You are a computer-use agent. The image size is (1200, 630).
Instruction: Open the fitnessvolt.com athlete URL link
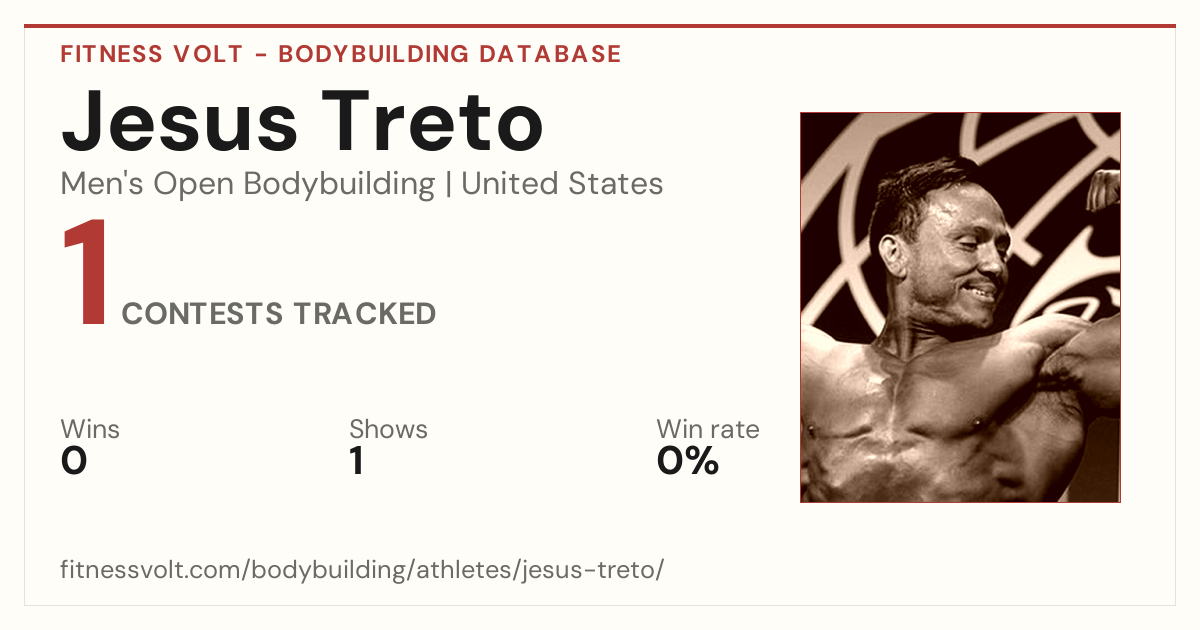[x=362, y=570]
